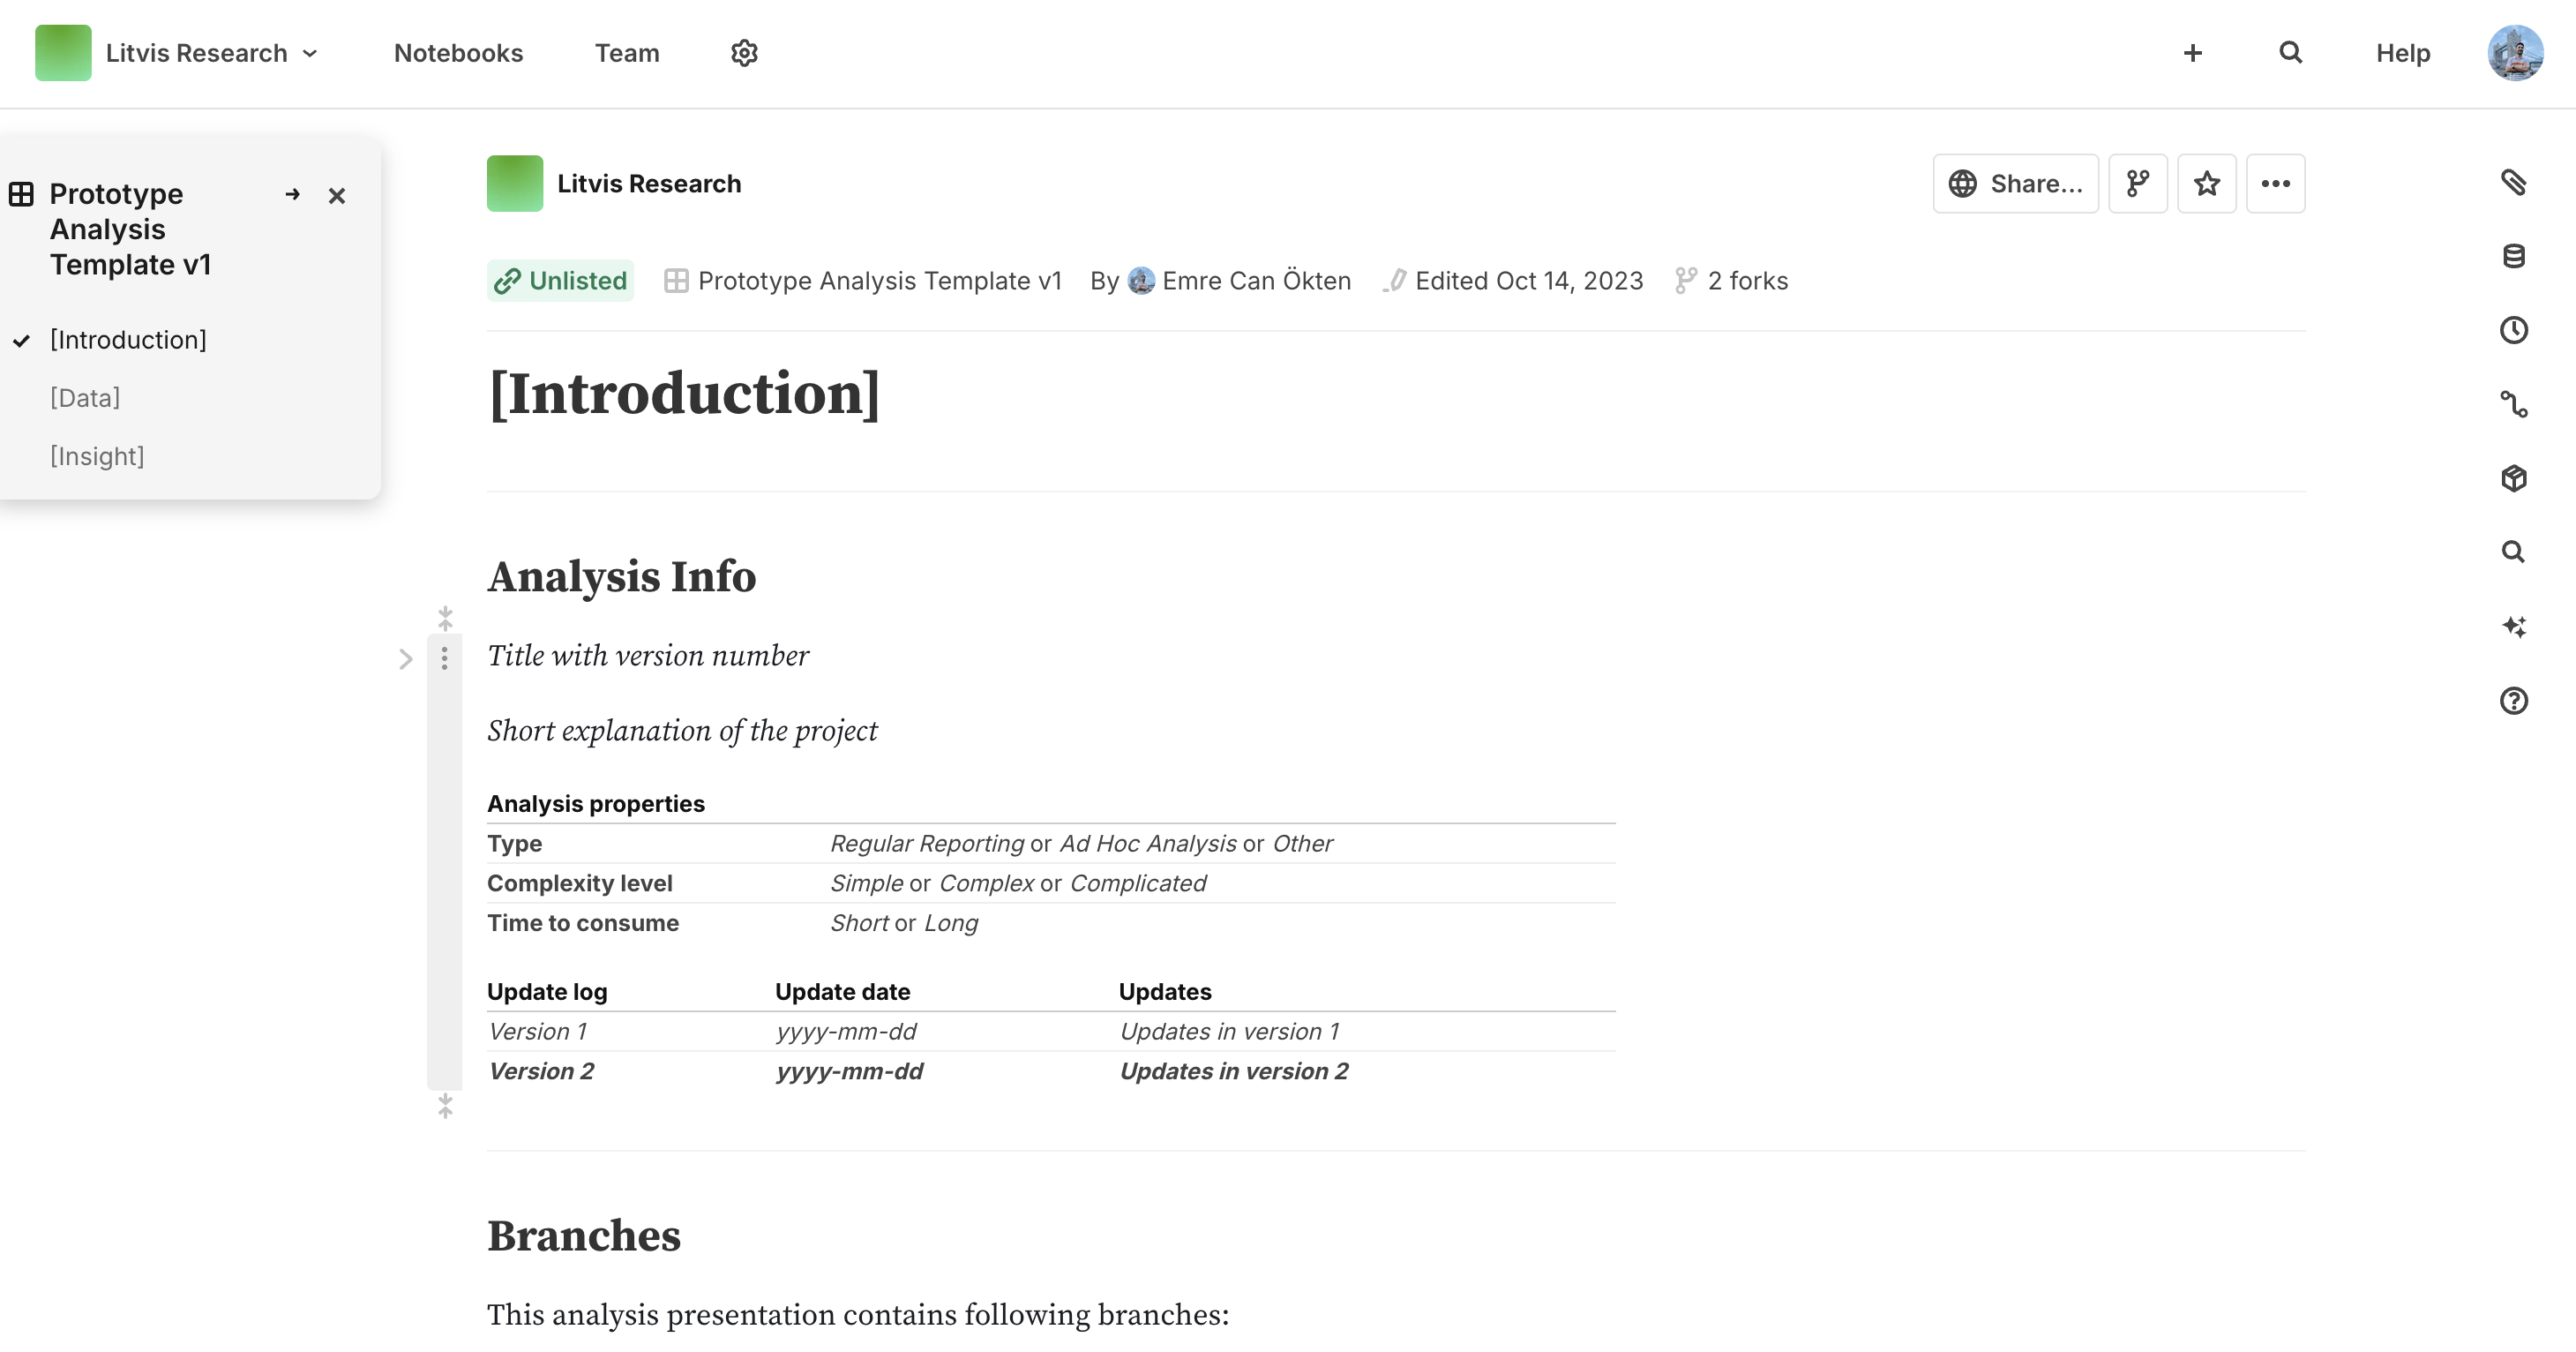Open notebook history clock pane
Viewport: 2576px width, 1352px height.
(2514, 330)
